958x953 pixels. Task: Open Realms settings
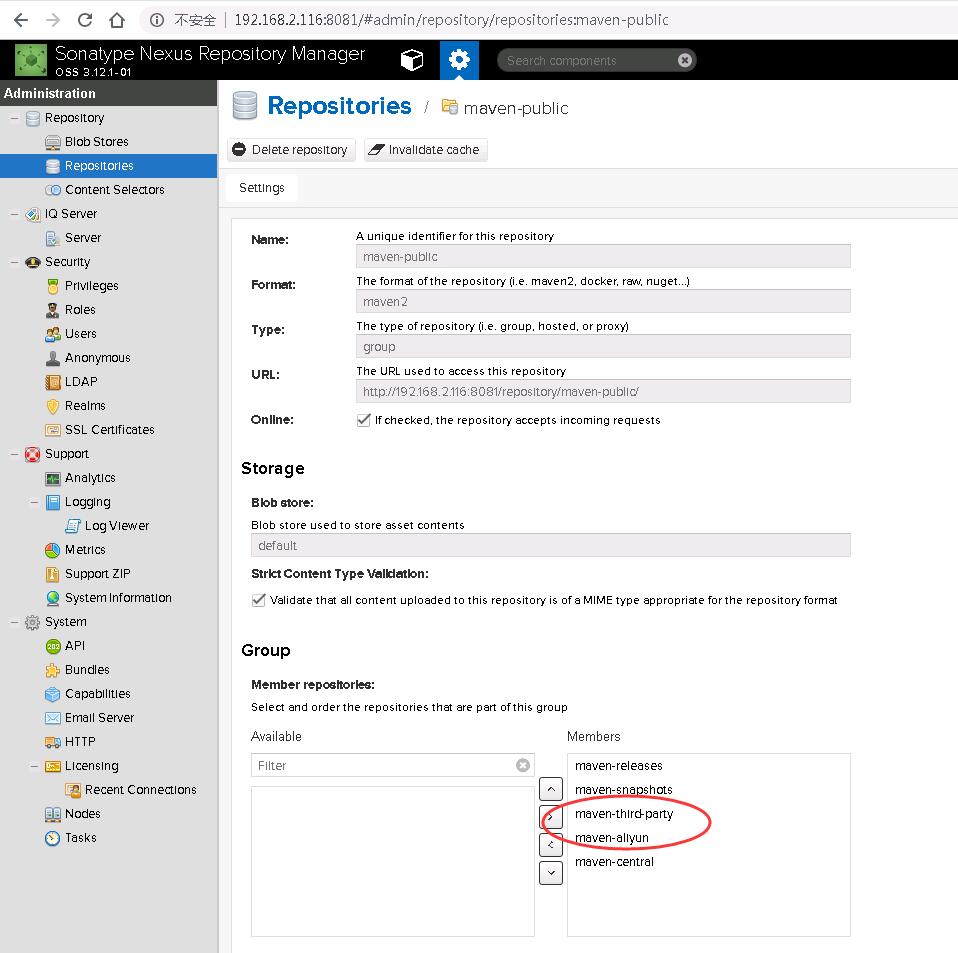(x=85, y=406)
